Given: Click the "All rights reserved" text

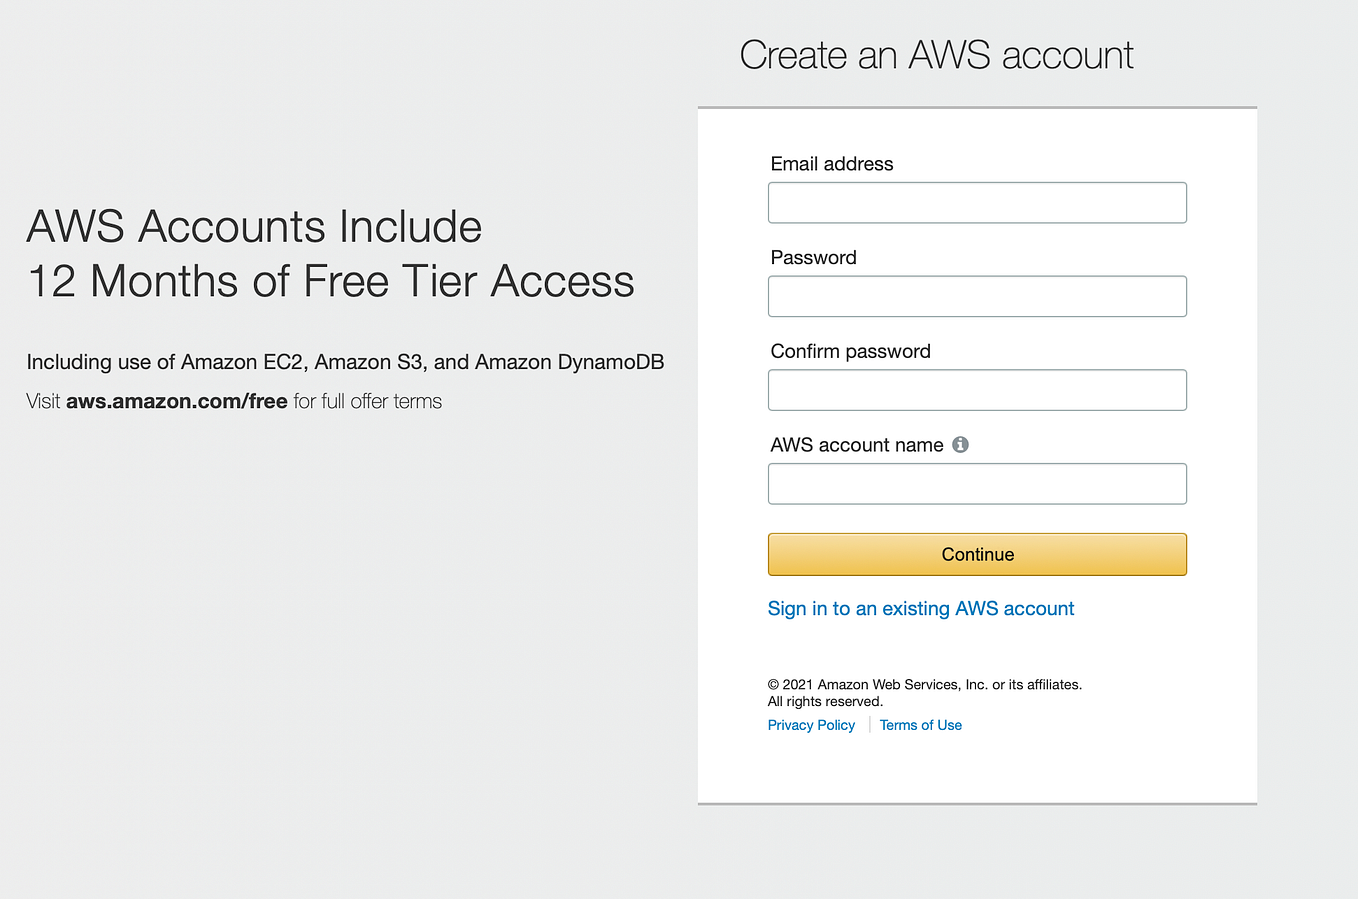Looking at the screenshot, I should tap(825, 701).
